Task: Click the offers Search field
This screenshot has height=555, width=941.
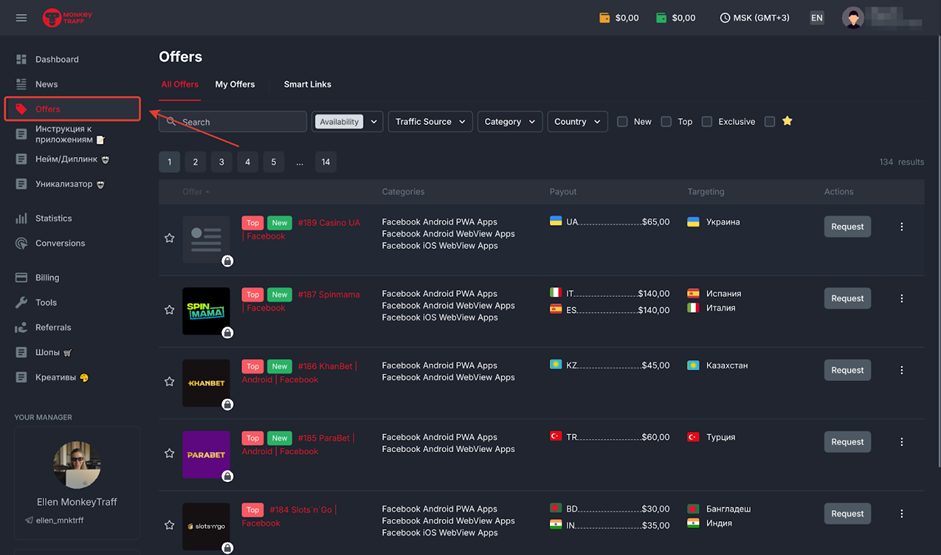Action: [x=233, y=122]
